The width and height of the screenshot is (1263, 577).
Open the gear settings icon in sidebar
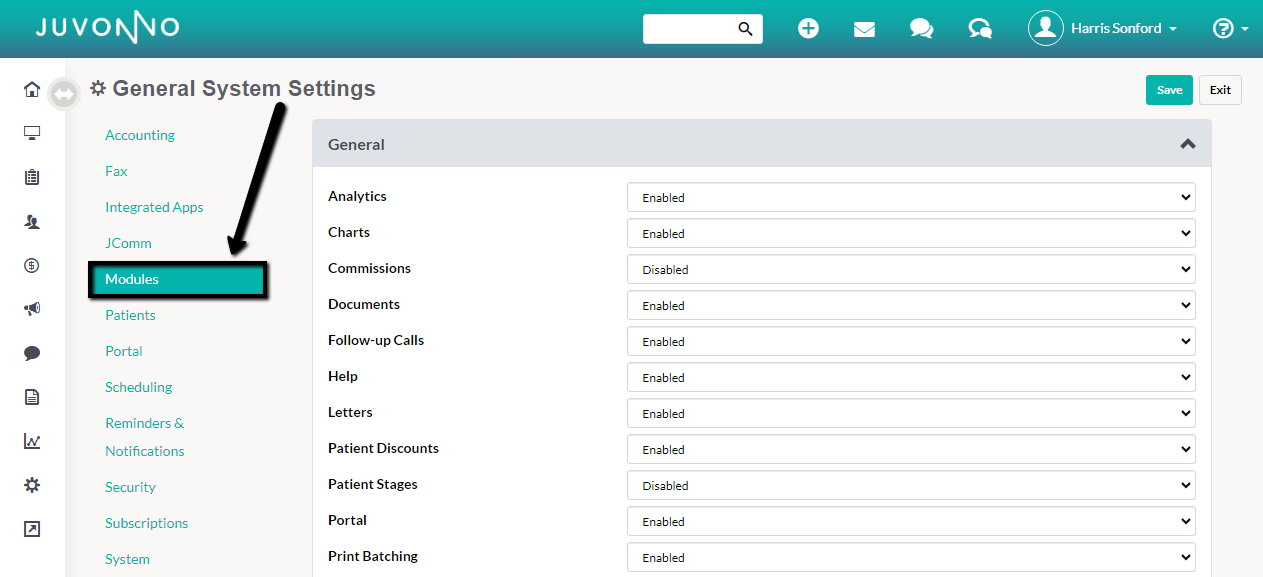point(32,485)
